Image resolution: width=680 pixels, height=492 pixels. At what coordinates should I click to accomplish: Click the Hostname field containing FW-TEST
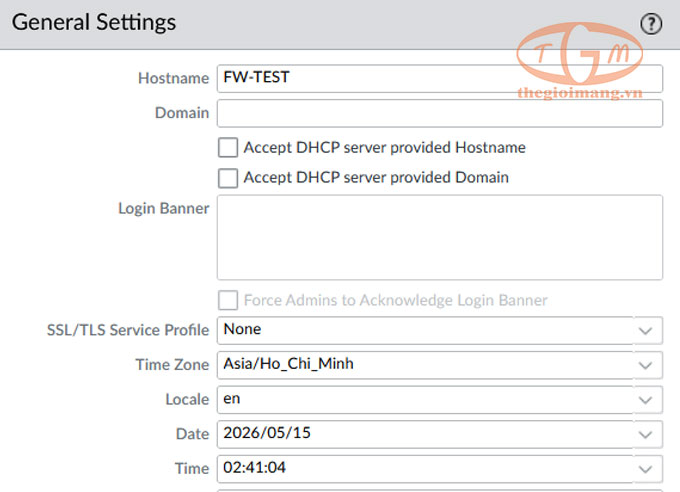440,79
